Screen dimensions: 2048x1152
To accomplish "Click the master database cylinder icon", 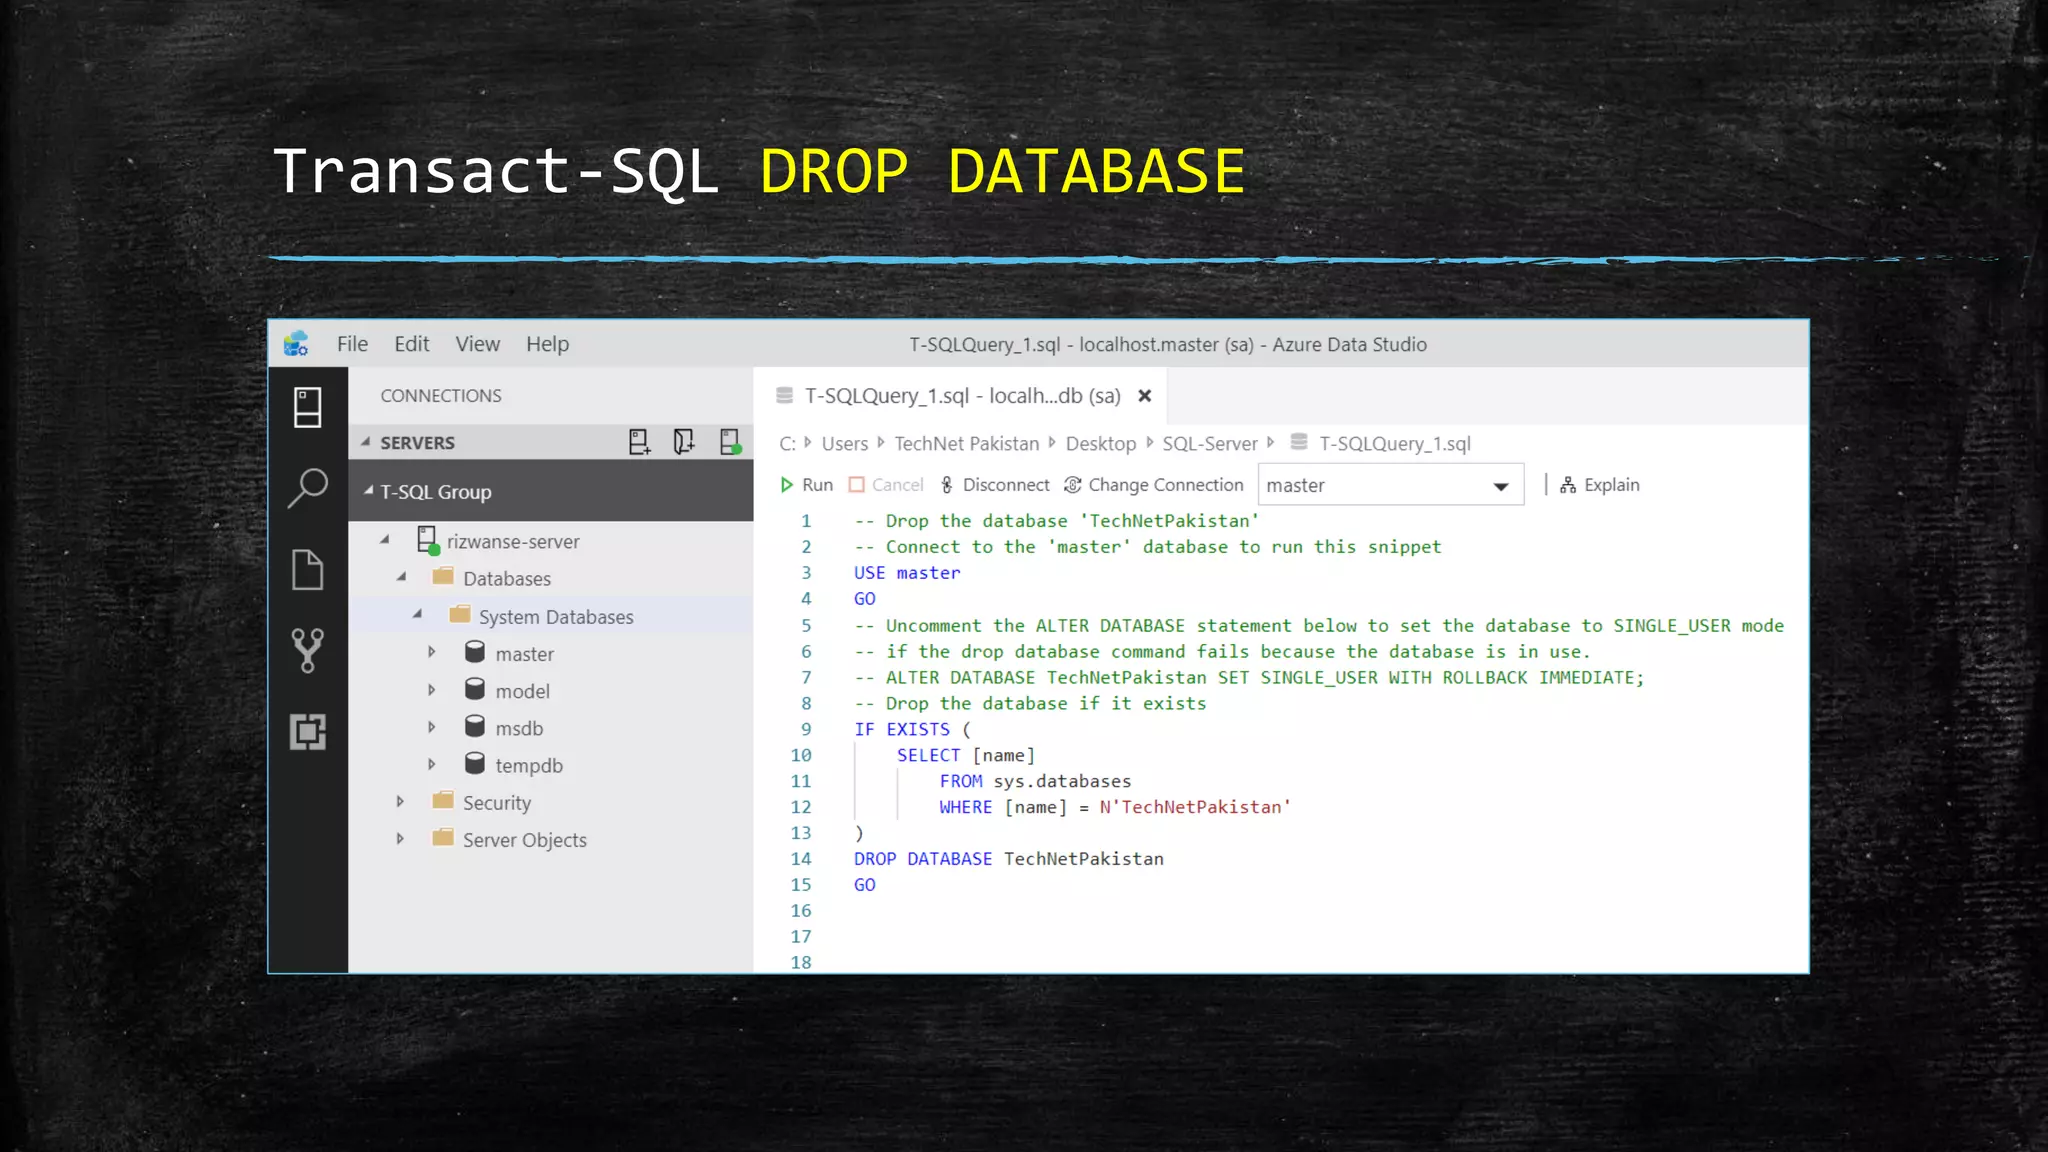I will click(475, 653).
